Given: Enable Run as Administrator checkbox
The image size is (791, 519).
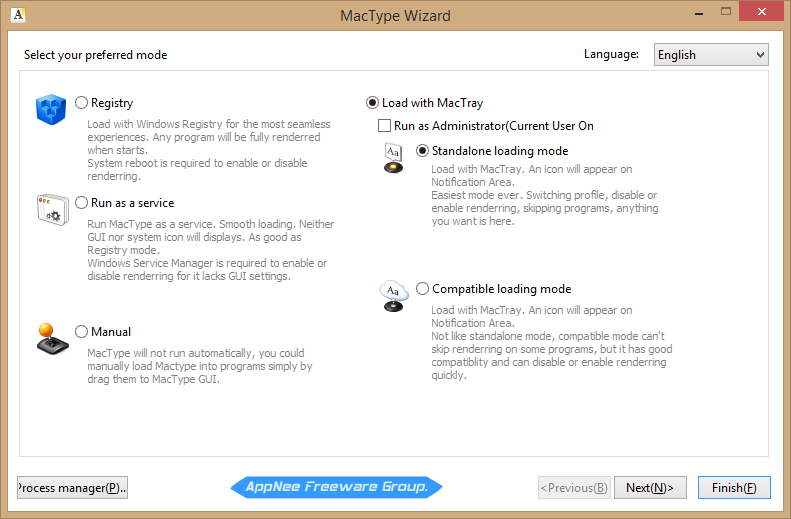Looking at the screenshot, I should (x=384, y=126).
